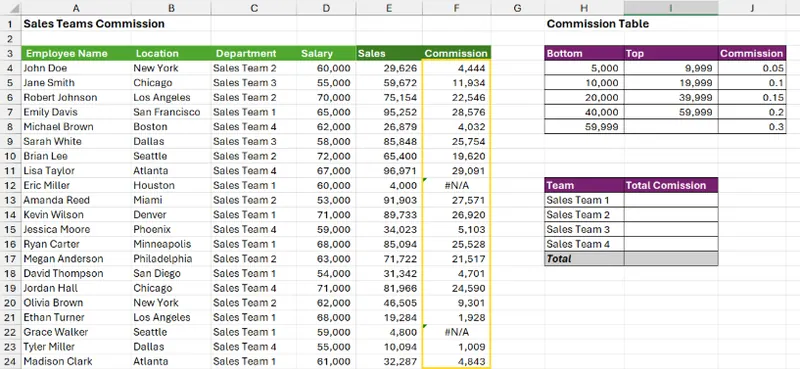Select the 'Department' header cell
800x369 pixels.
(254, 53)
